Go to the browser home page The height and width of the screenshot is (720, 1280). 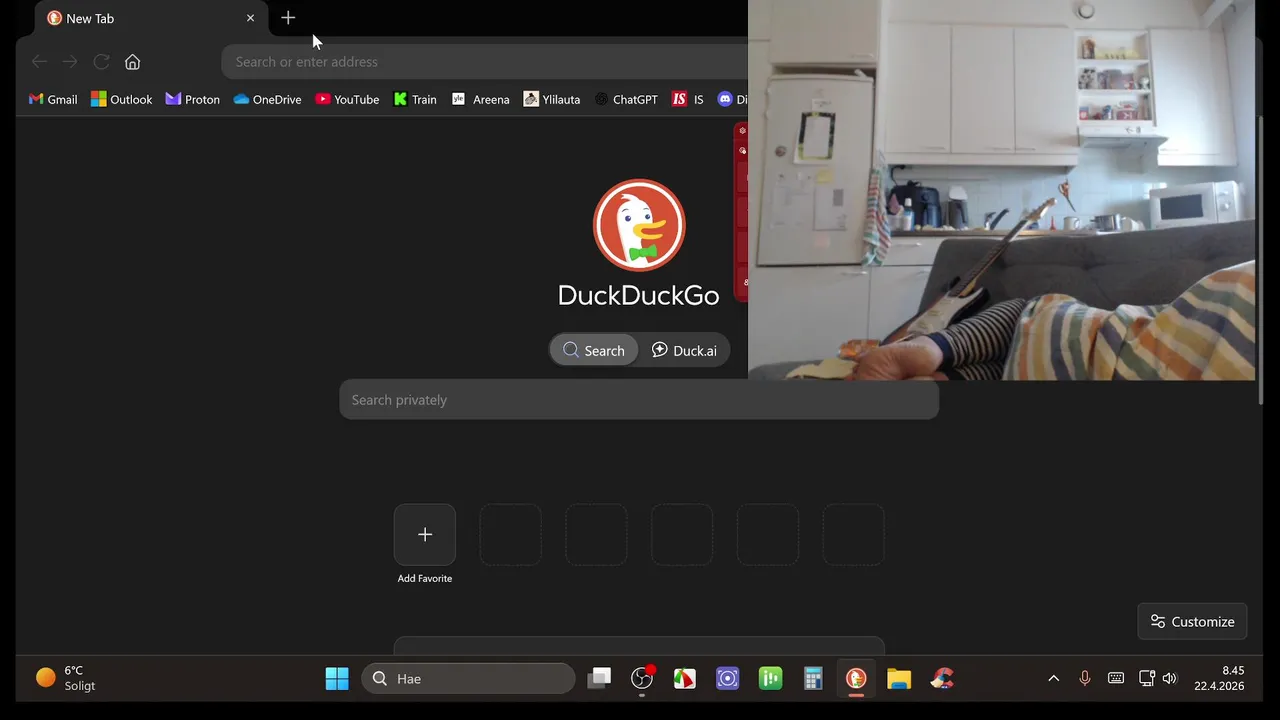[x=132, y=62]
